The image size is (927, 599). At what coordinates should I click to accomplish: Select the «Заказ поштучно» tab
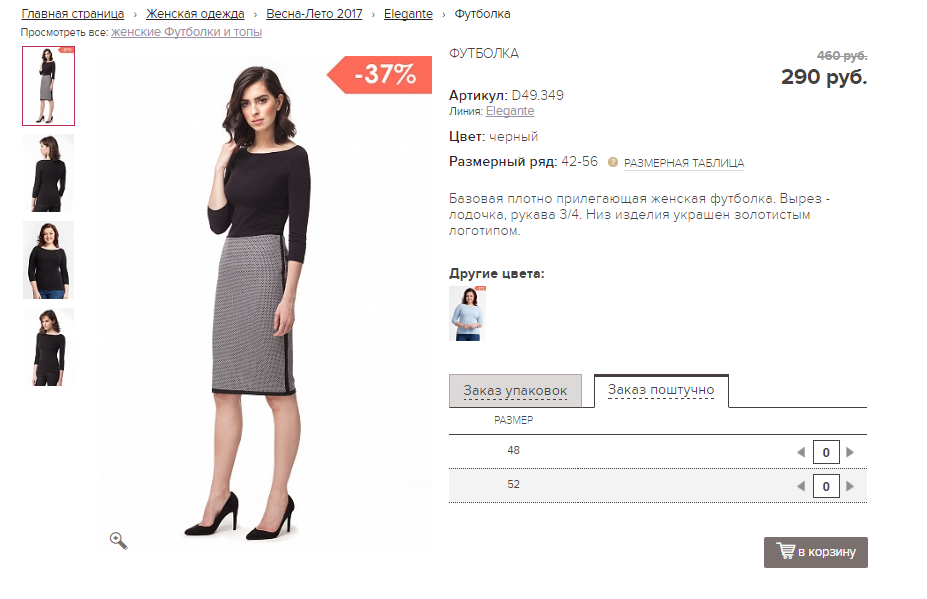point(660,390)
